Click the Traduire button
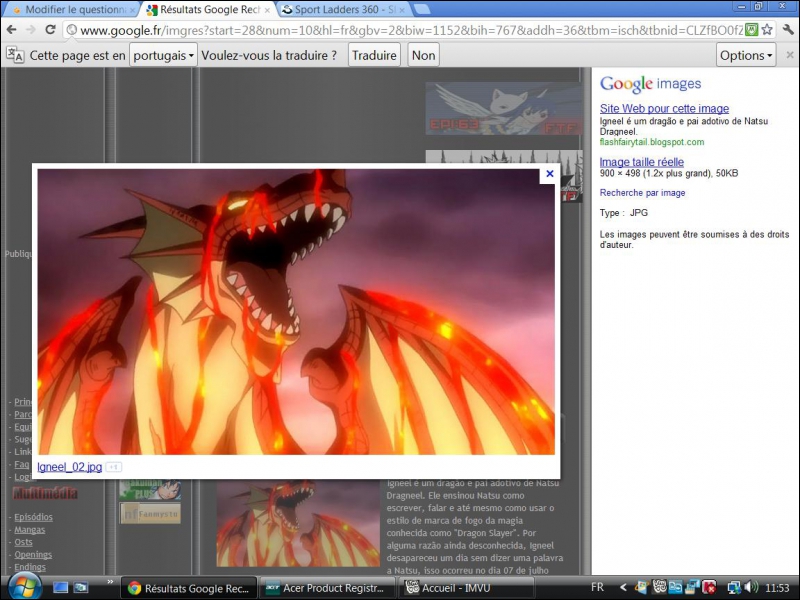 tap(374, 55)
